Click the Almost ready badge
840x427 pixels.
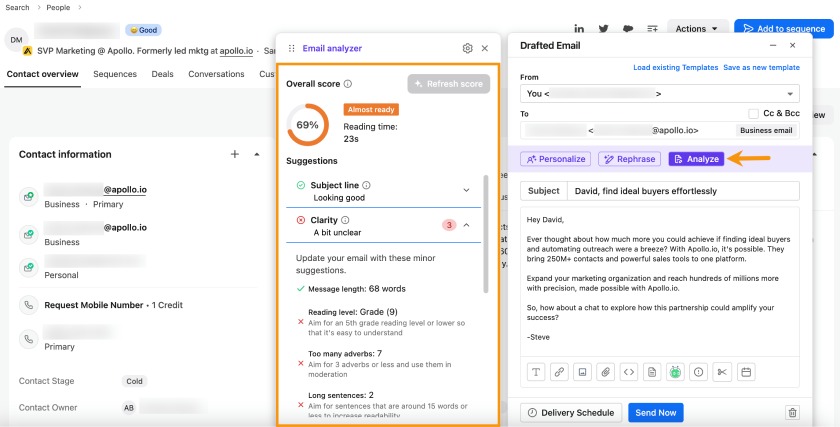point(371,110)
